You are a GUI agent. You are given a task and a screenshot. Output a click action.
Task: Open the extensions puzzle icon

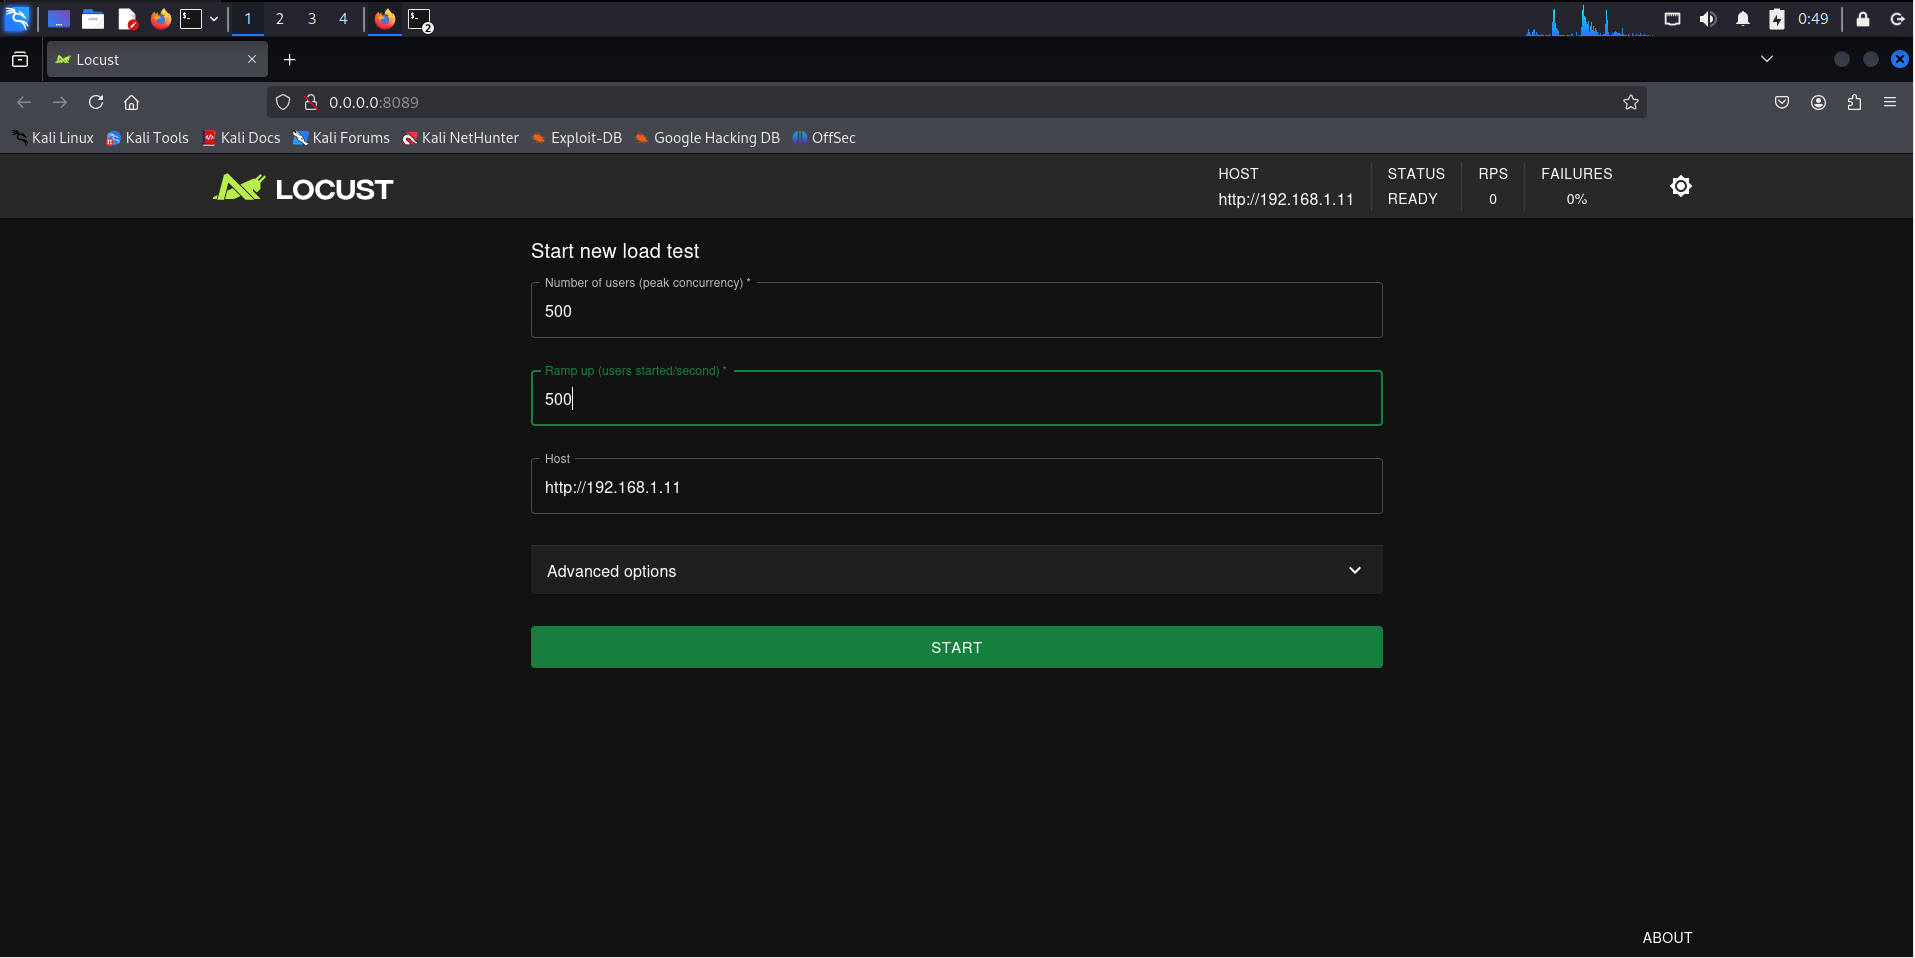coord(1855,102)
